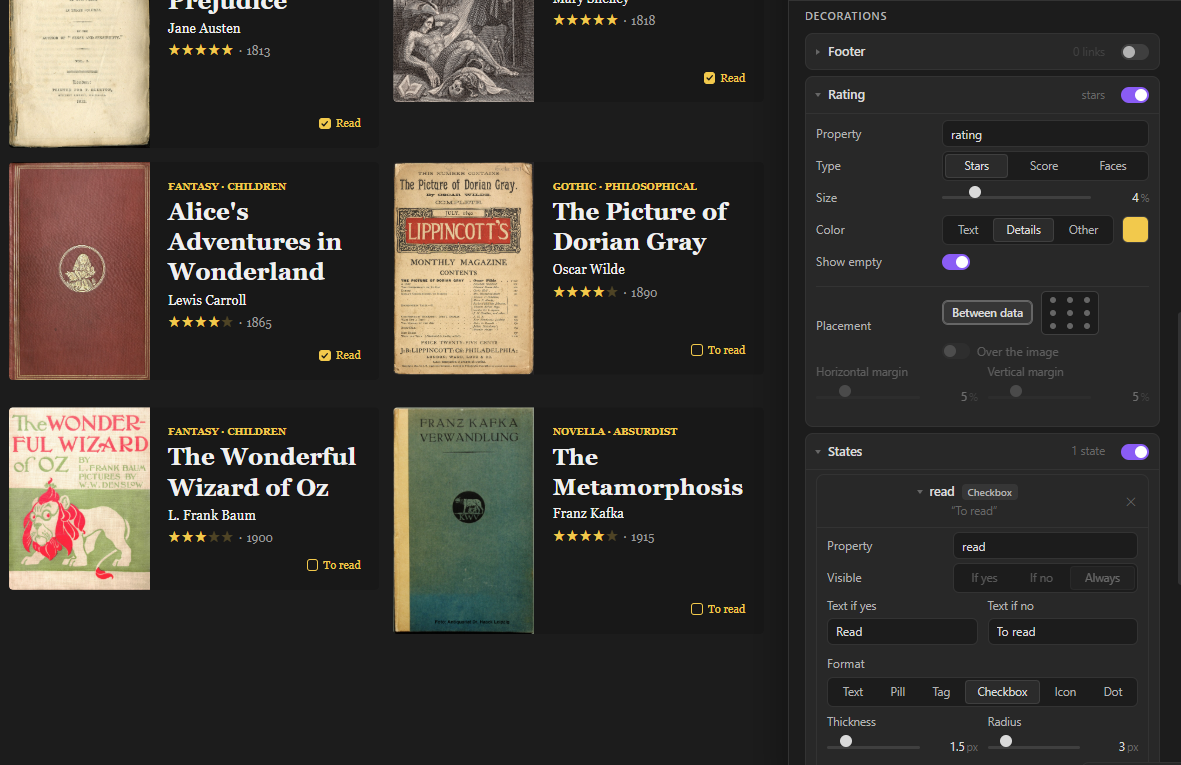Remove the read state with X icon
The height and width of the screenshot is (765, 1181).
pyautogui.click(x=1131, y=502)
